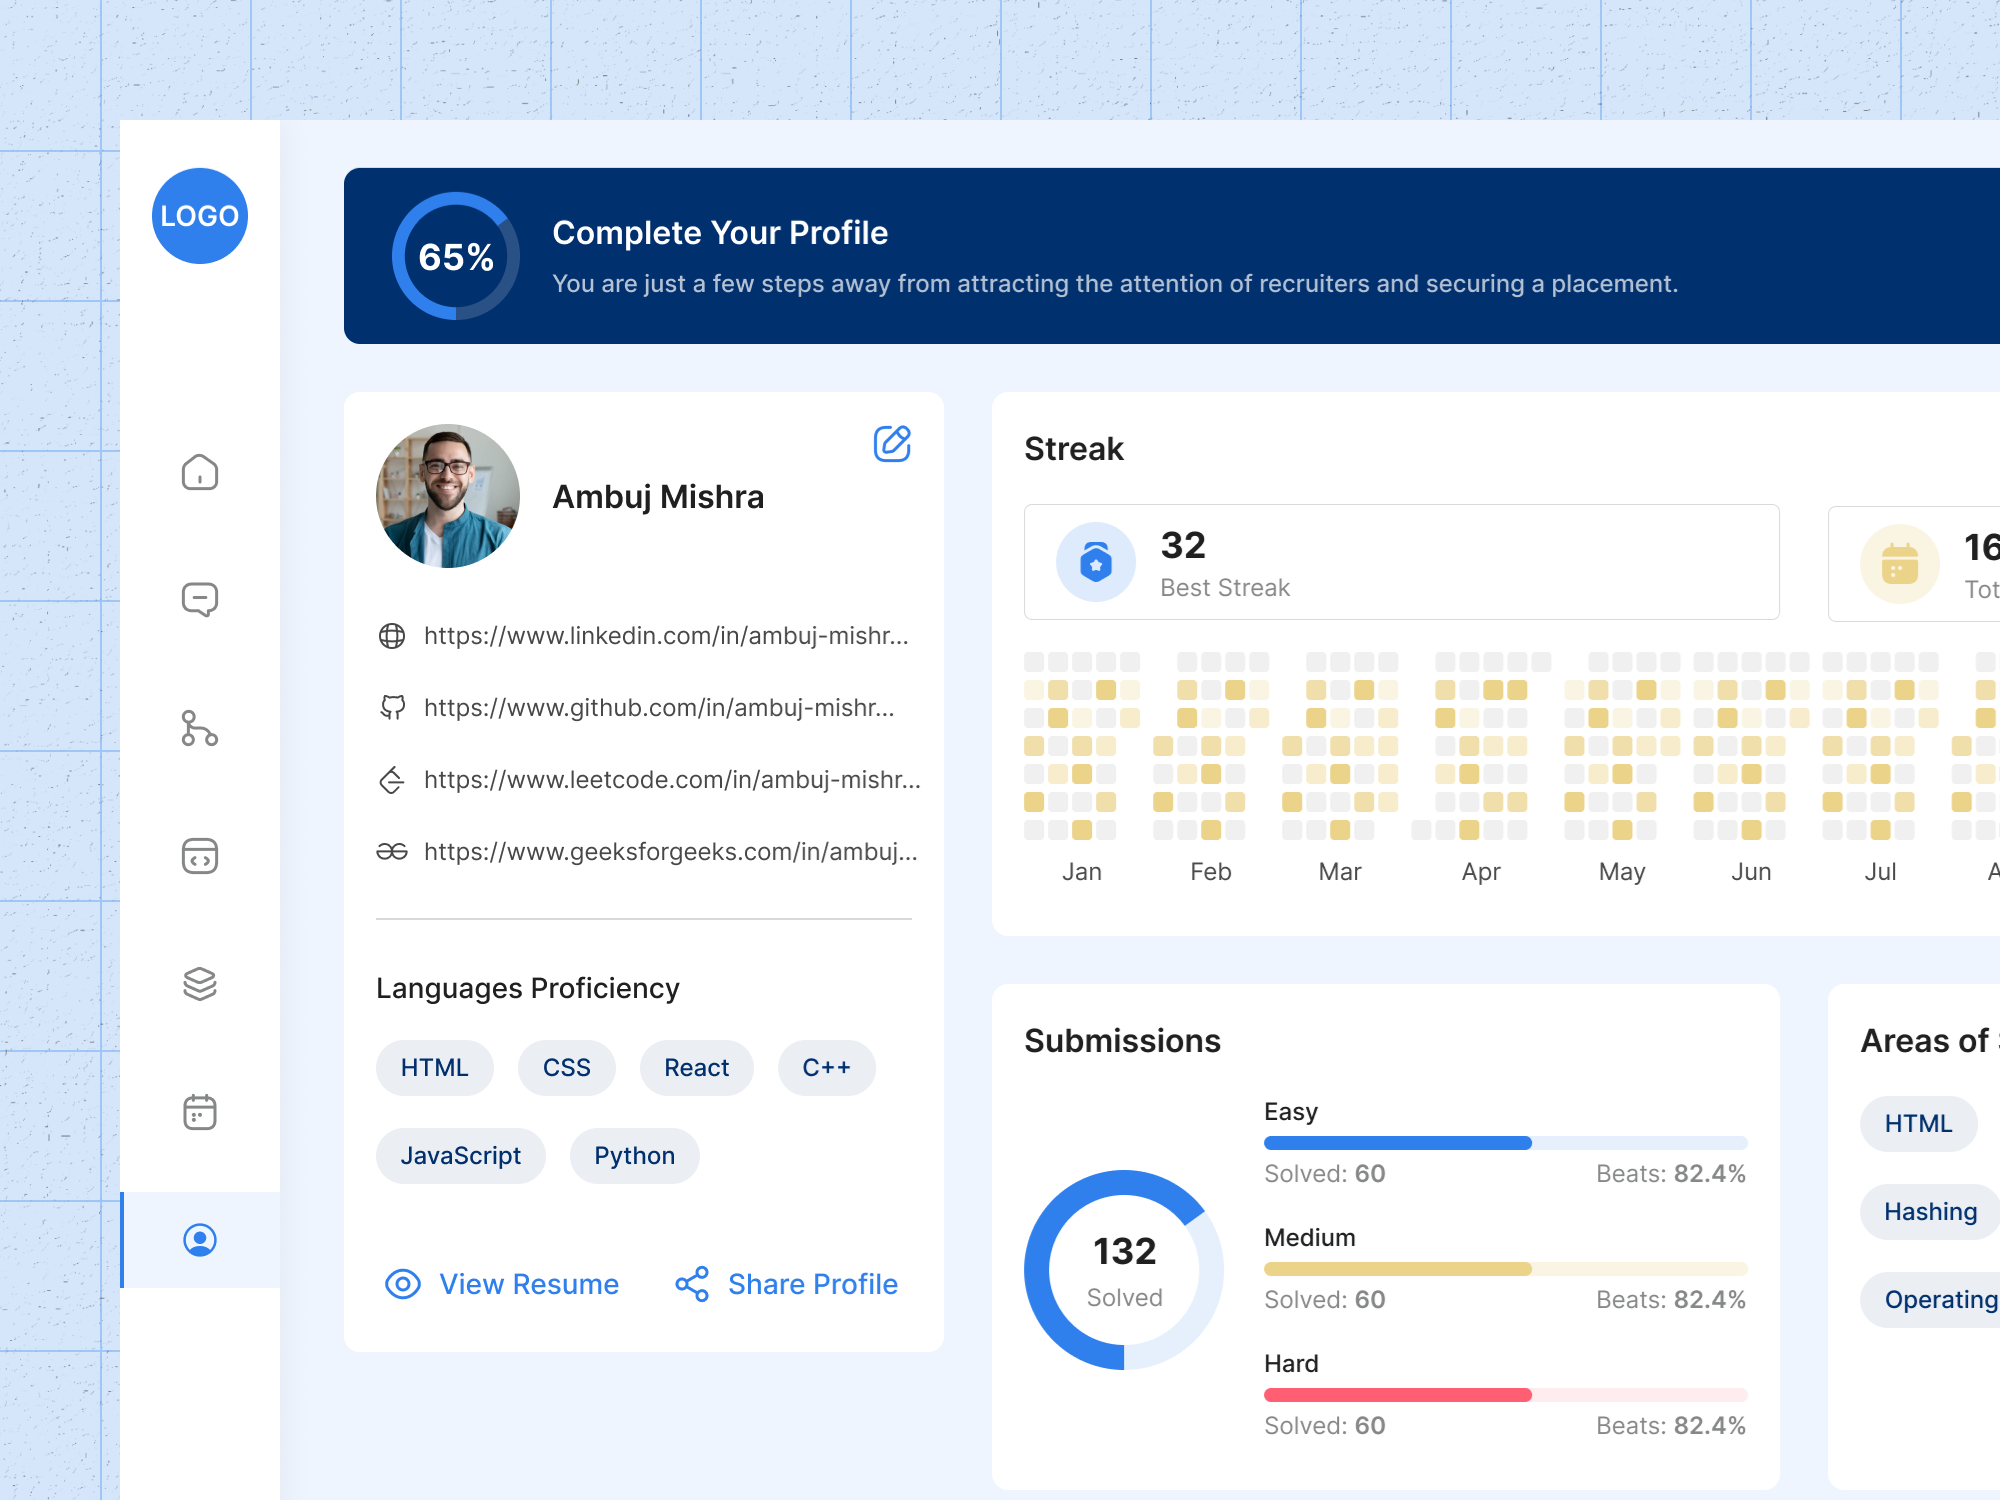Open the Home section from the sidebar
2000x1500 pixels.
click(x=199, y=473)
